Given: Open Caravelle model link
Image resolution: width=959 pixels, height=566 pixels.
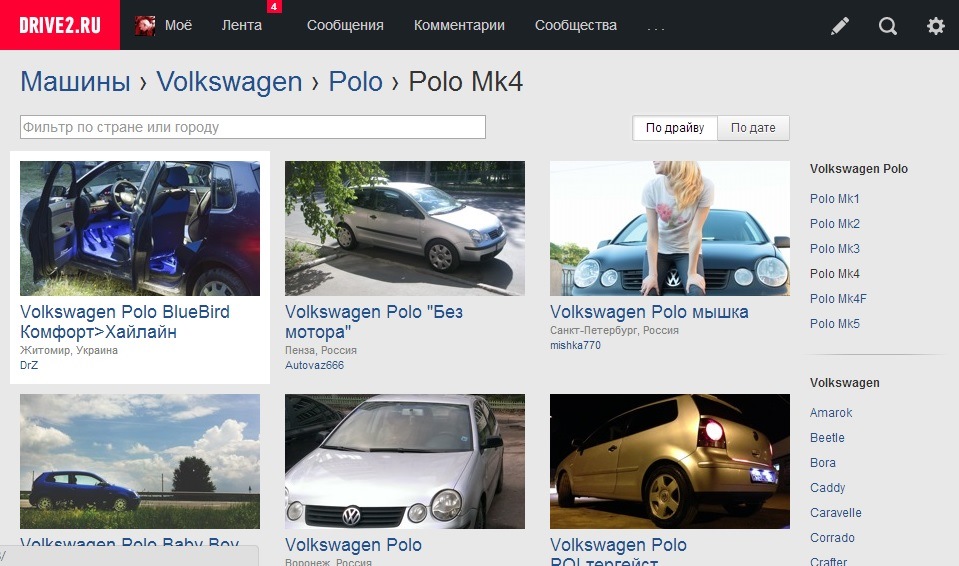Looking at the screenshot, I should pos(835,513).
